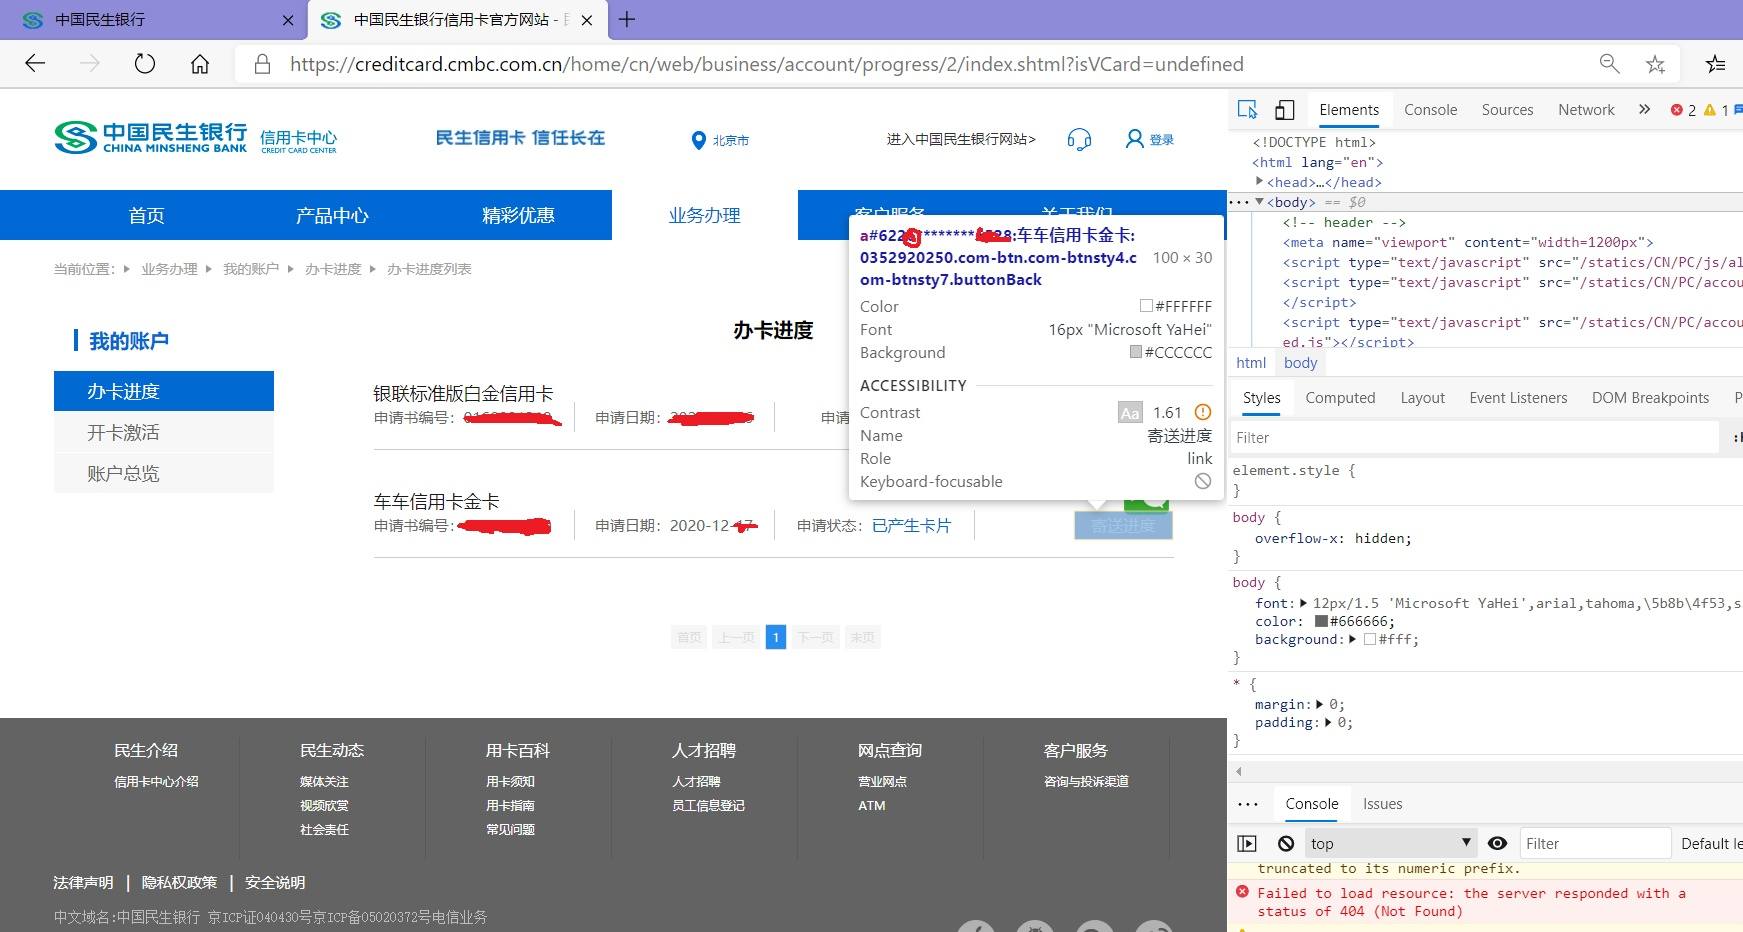Click the three dots beside the body element
Image resolution: width=1743 pixels, height=932 pixels.
pyautogui.click(x=1238, y=202)
